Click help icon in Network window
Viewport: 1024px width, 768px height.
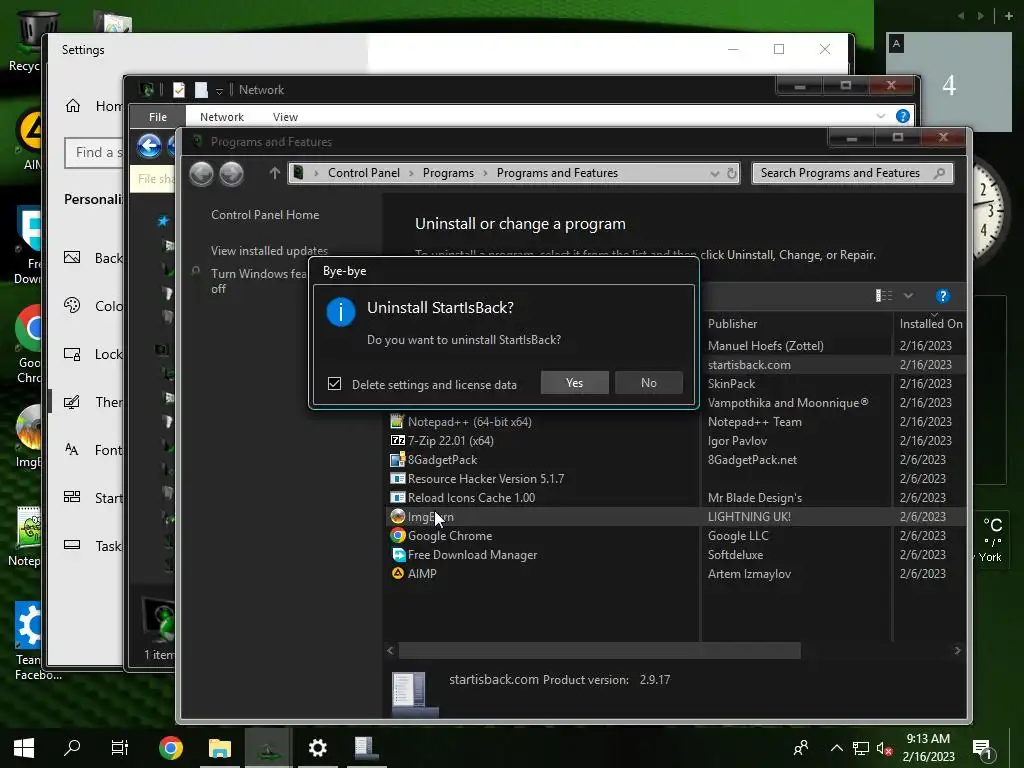[903, 116]
